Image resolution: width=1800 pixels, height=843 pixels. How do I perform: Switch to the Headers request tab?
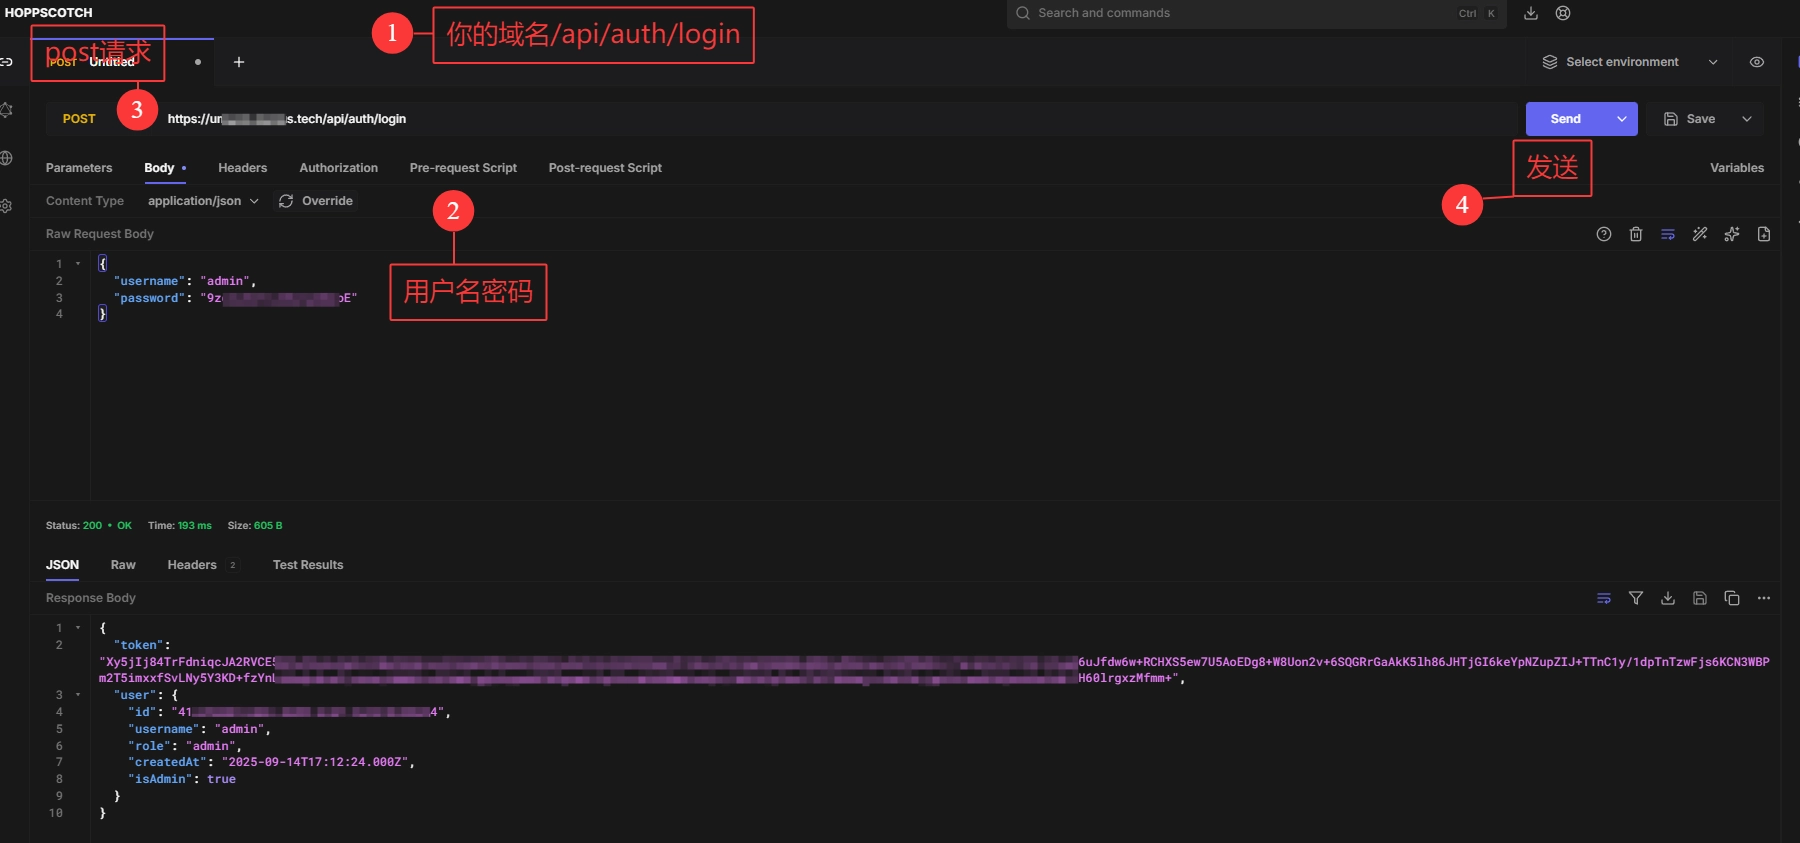tap(243, 168)
